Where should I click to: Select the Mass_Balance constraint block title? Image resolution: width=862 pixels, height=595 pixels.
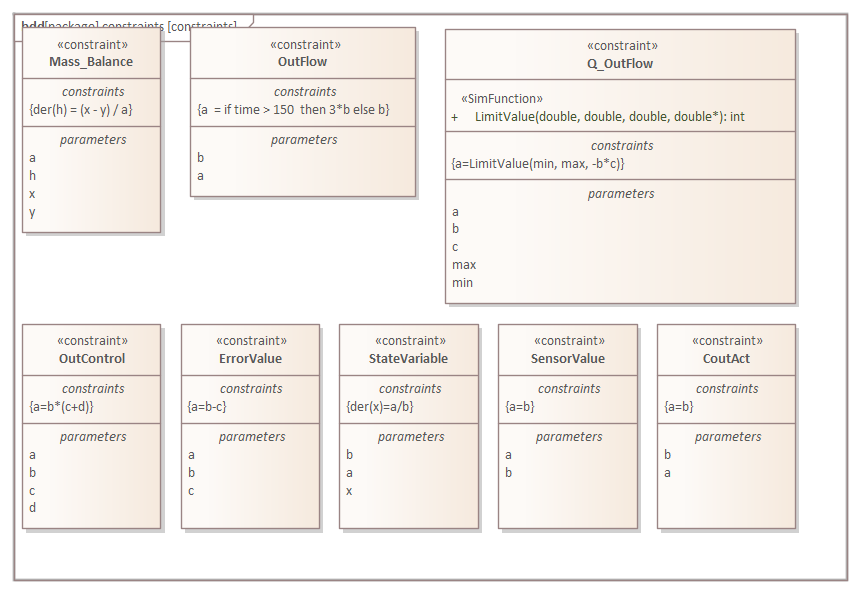pyautogui.click(x=91, y=62)
